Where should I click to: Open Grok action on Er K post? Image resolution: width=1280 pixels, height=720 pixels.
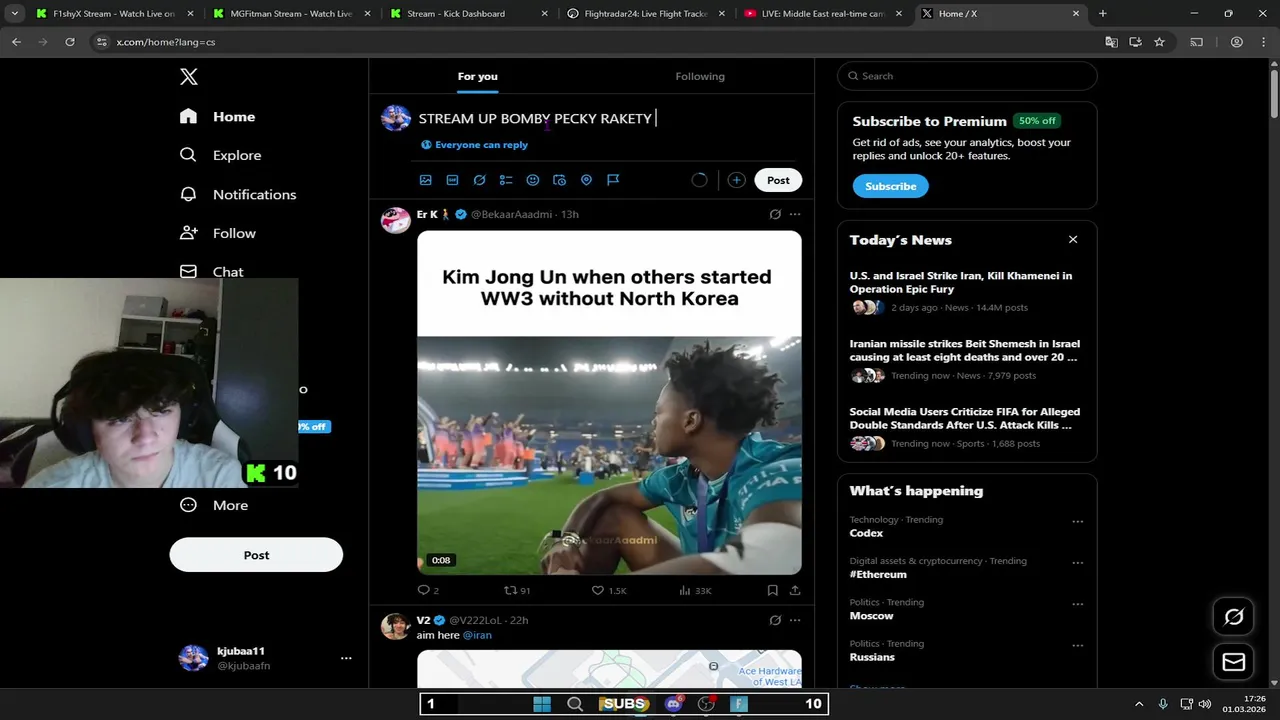775,214
